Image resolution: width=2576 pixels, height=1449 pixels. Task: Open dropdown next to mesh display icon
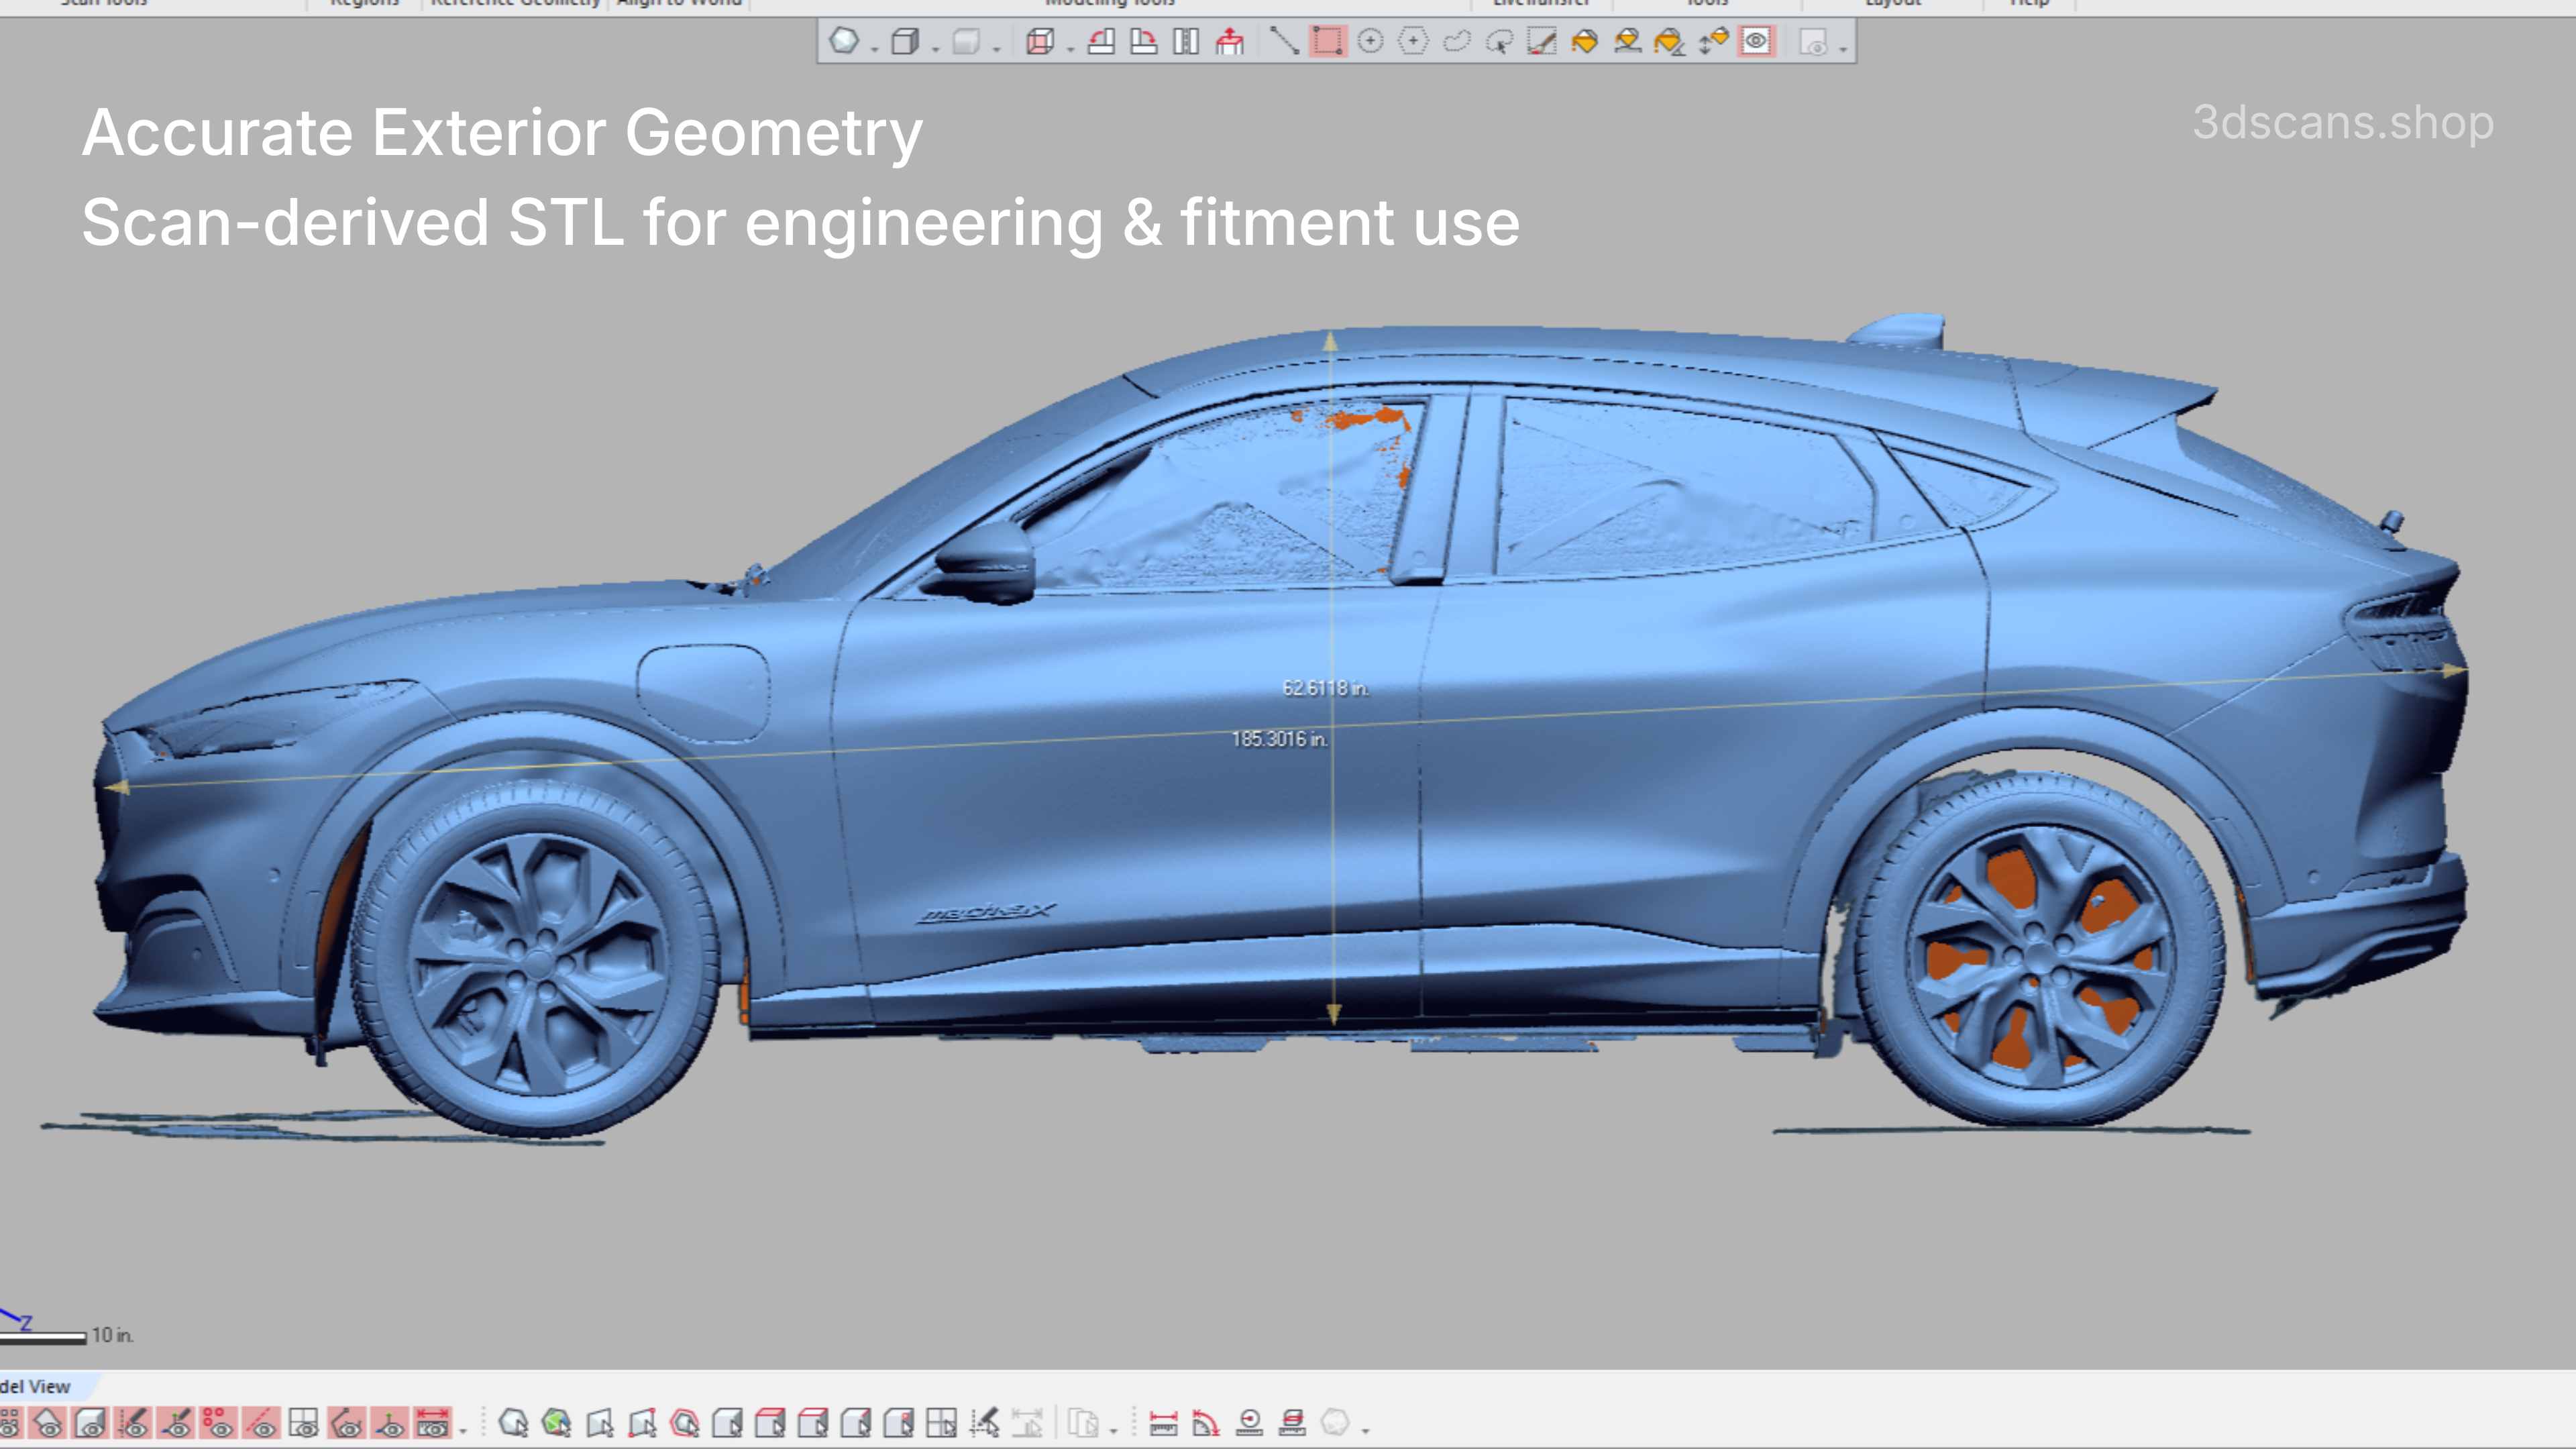[x=875, y=48]
